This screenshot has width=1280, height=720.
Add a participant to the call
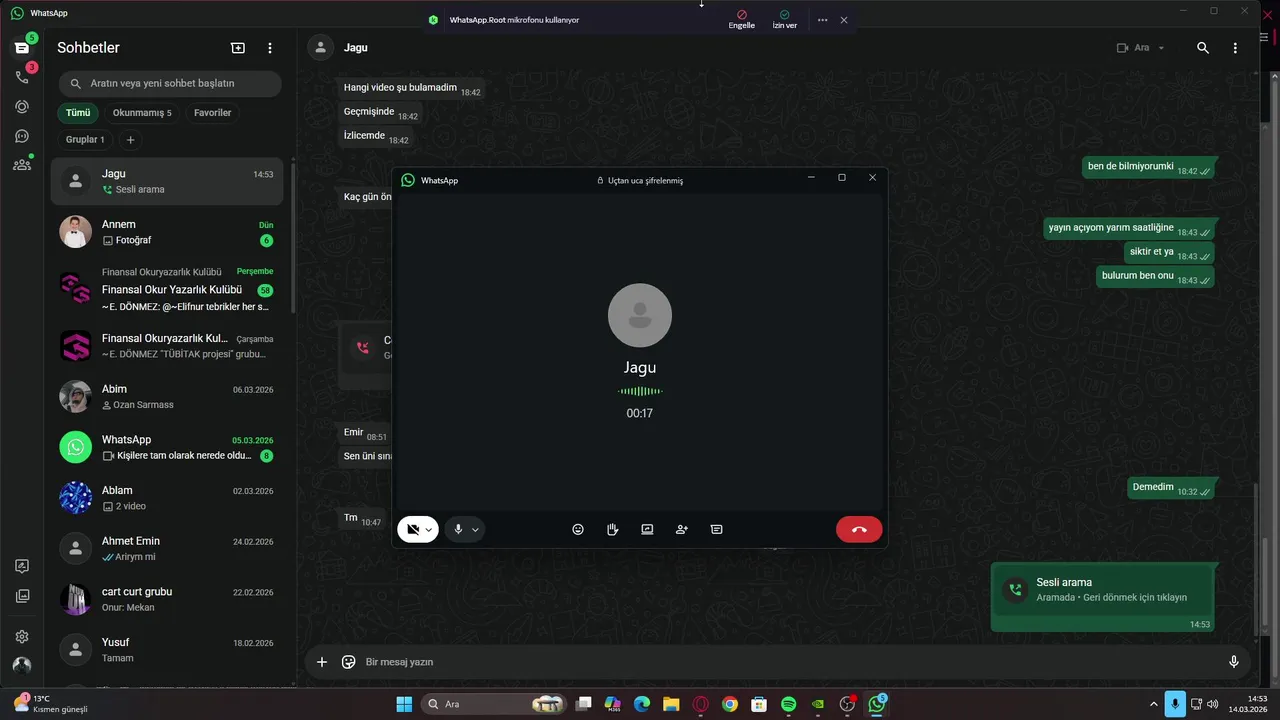[x=682, y=530]
